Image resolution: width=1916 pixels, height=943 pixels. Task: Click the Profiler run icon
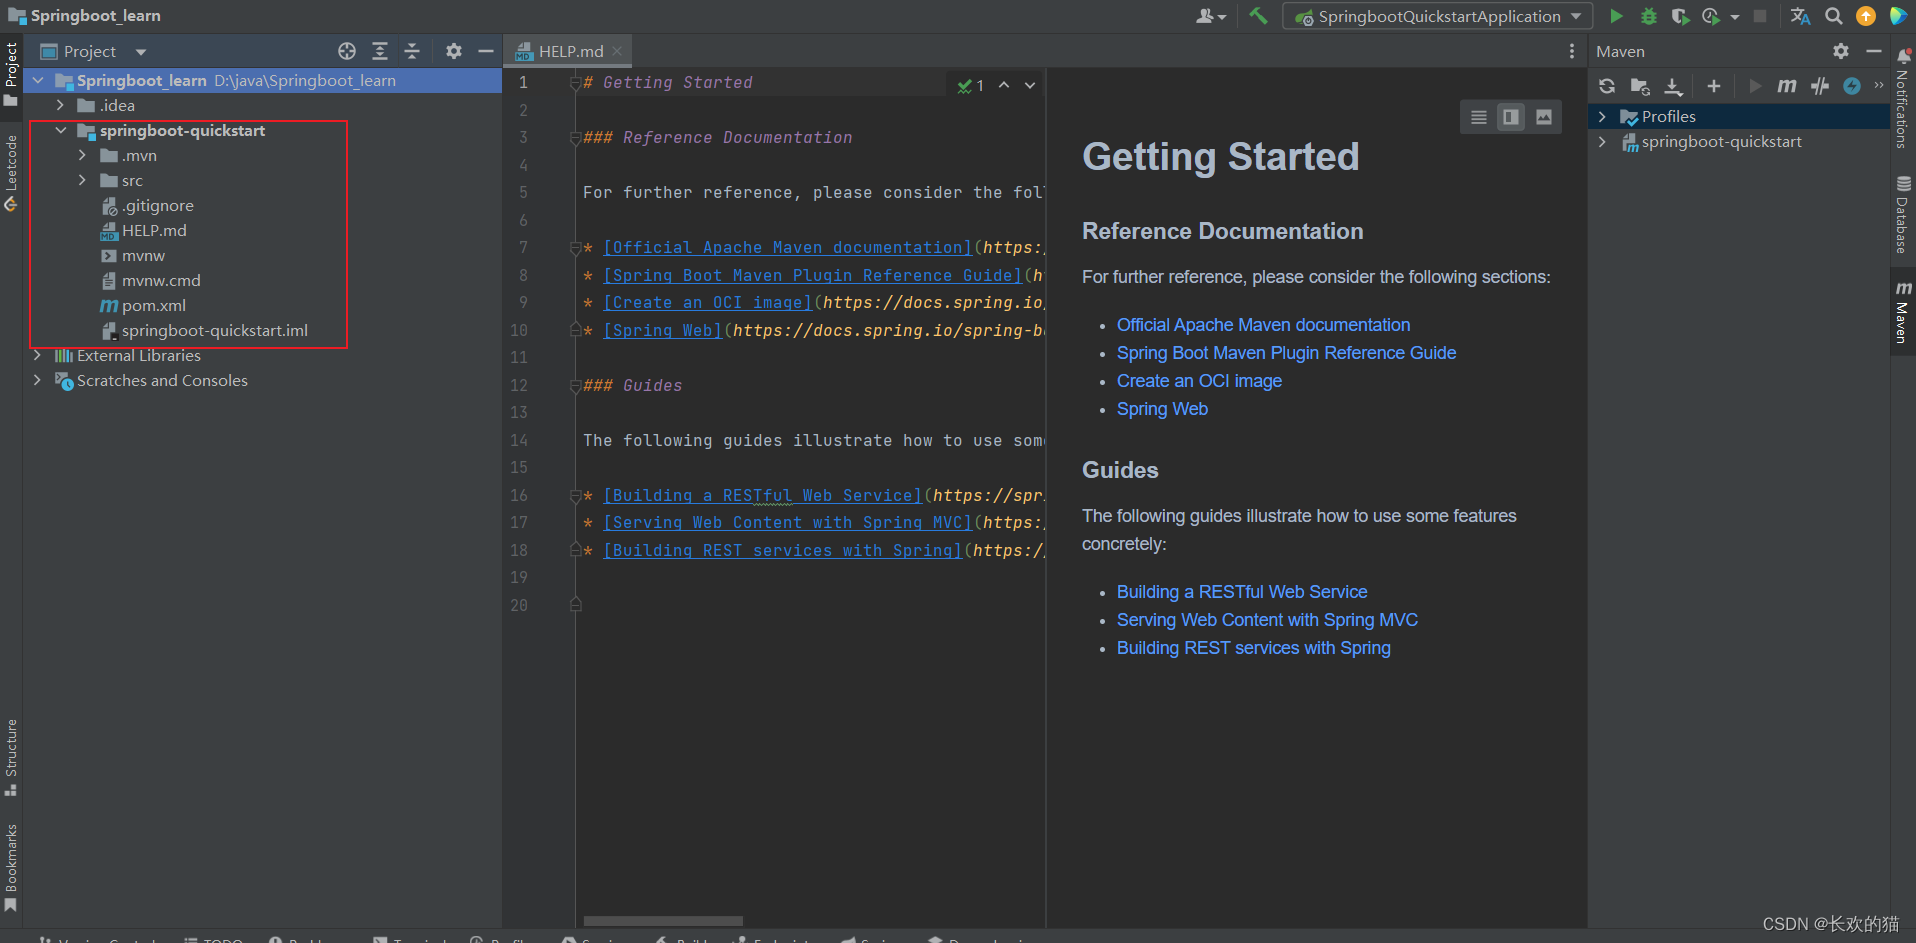point(1711,16)
